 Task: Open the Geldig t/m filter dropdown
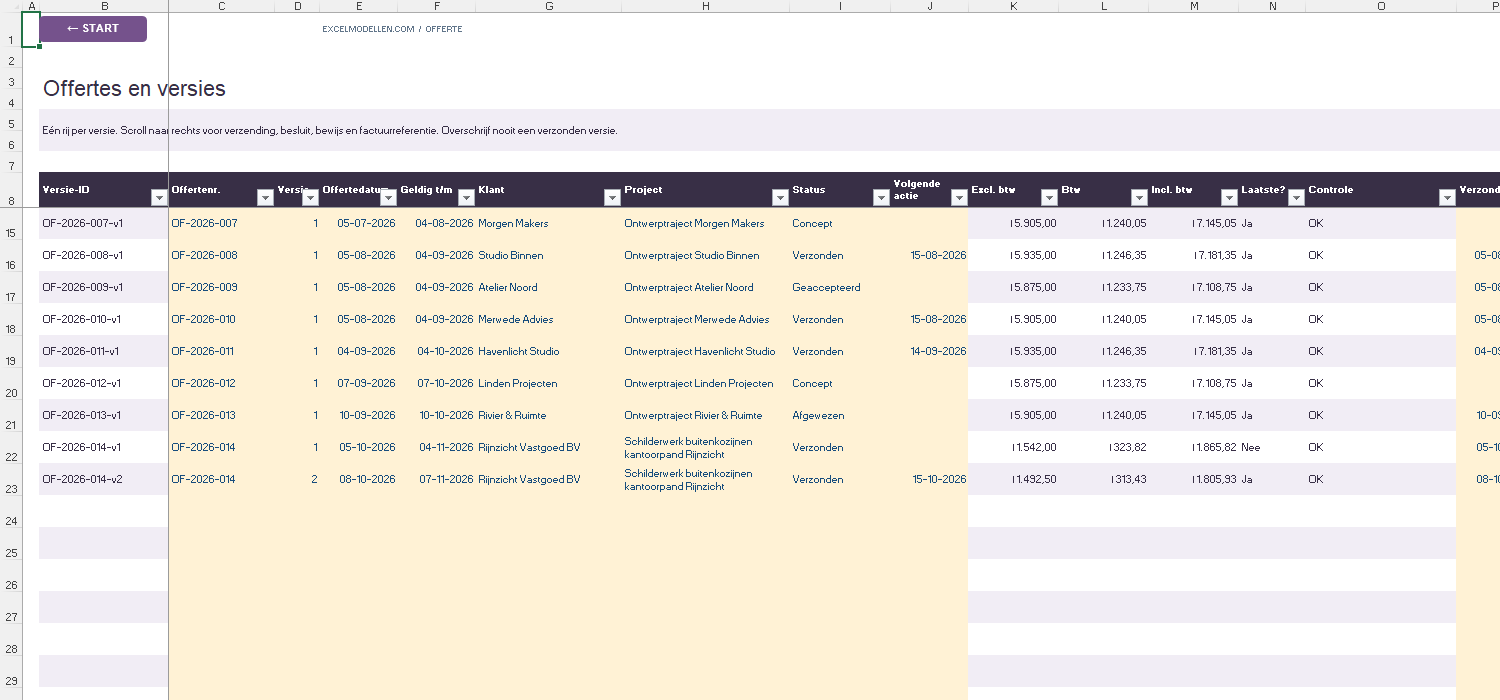(466, 198)
